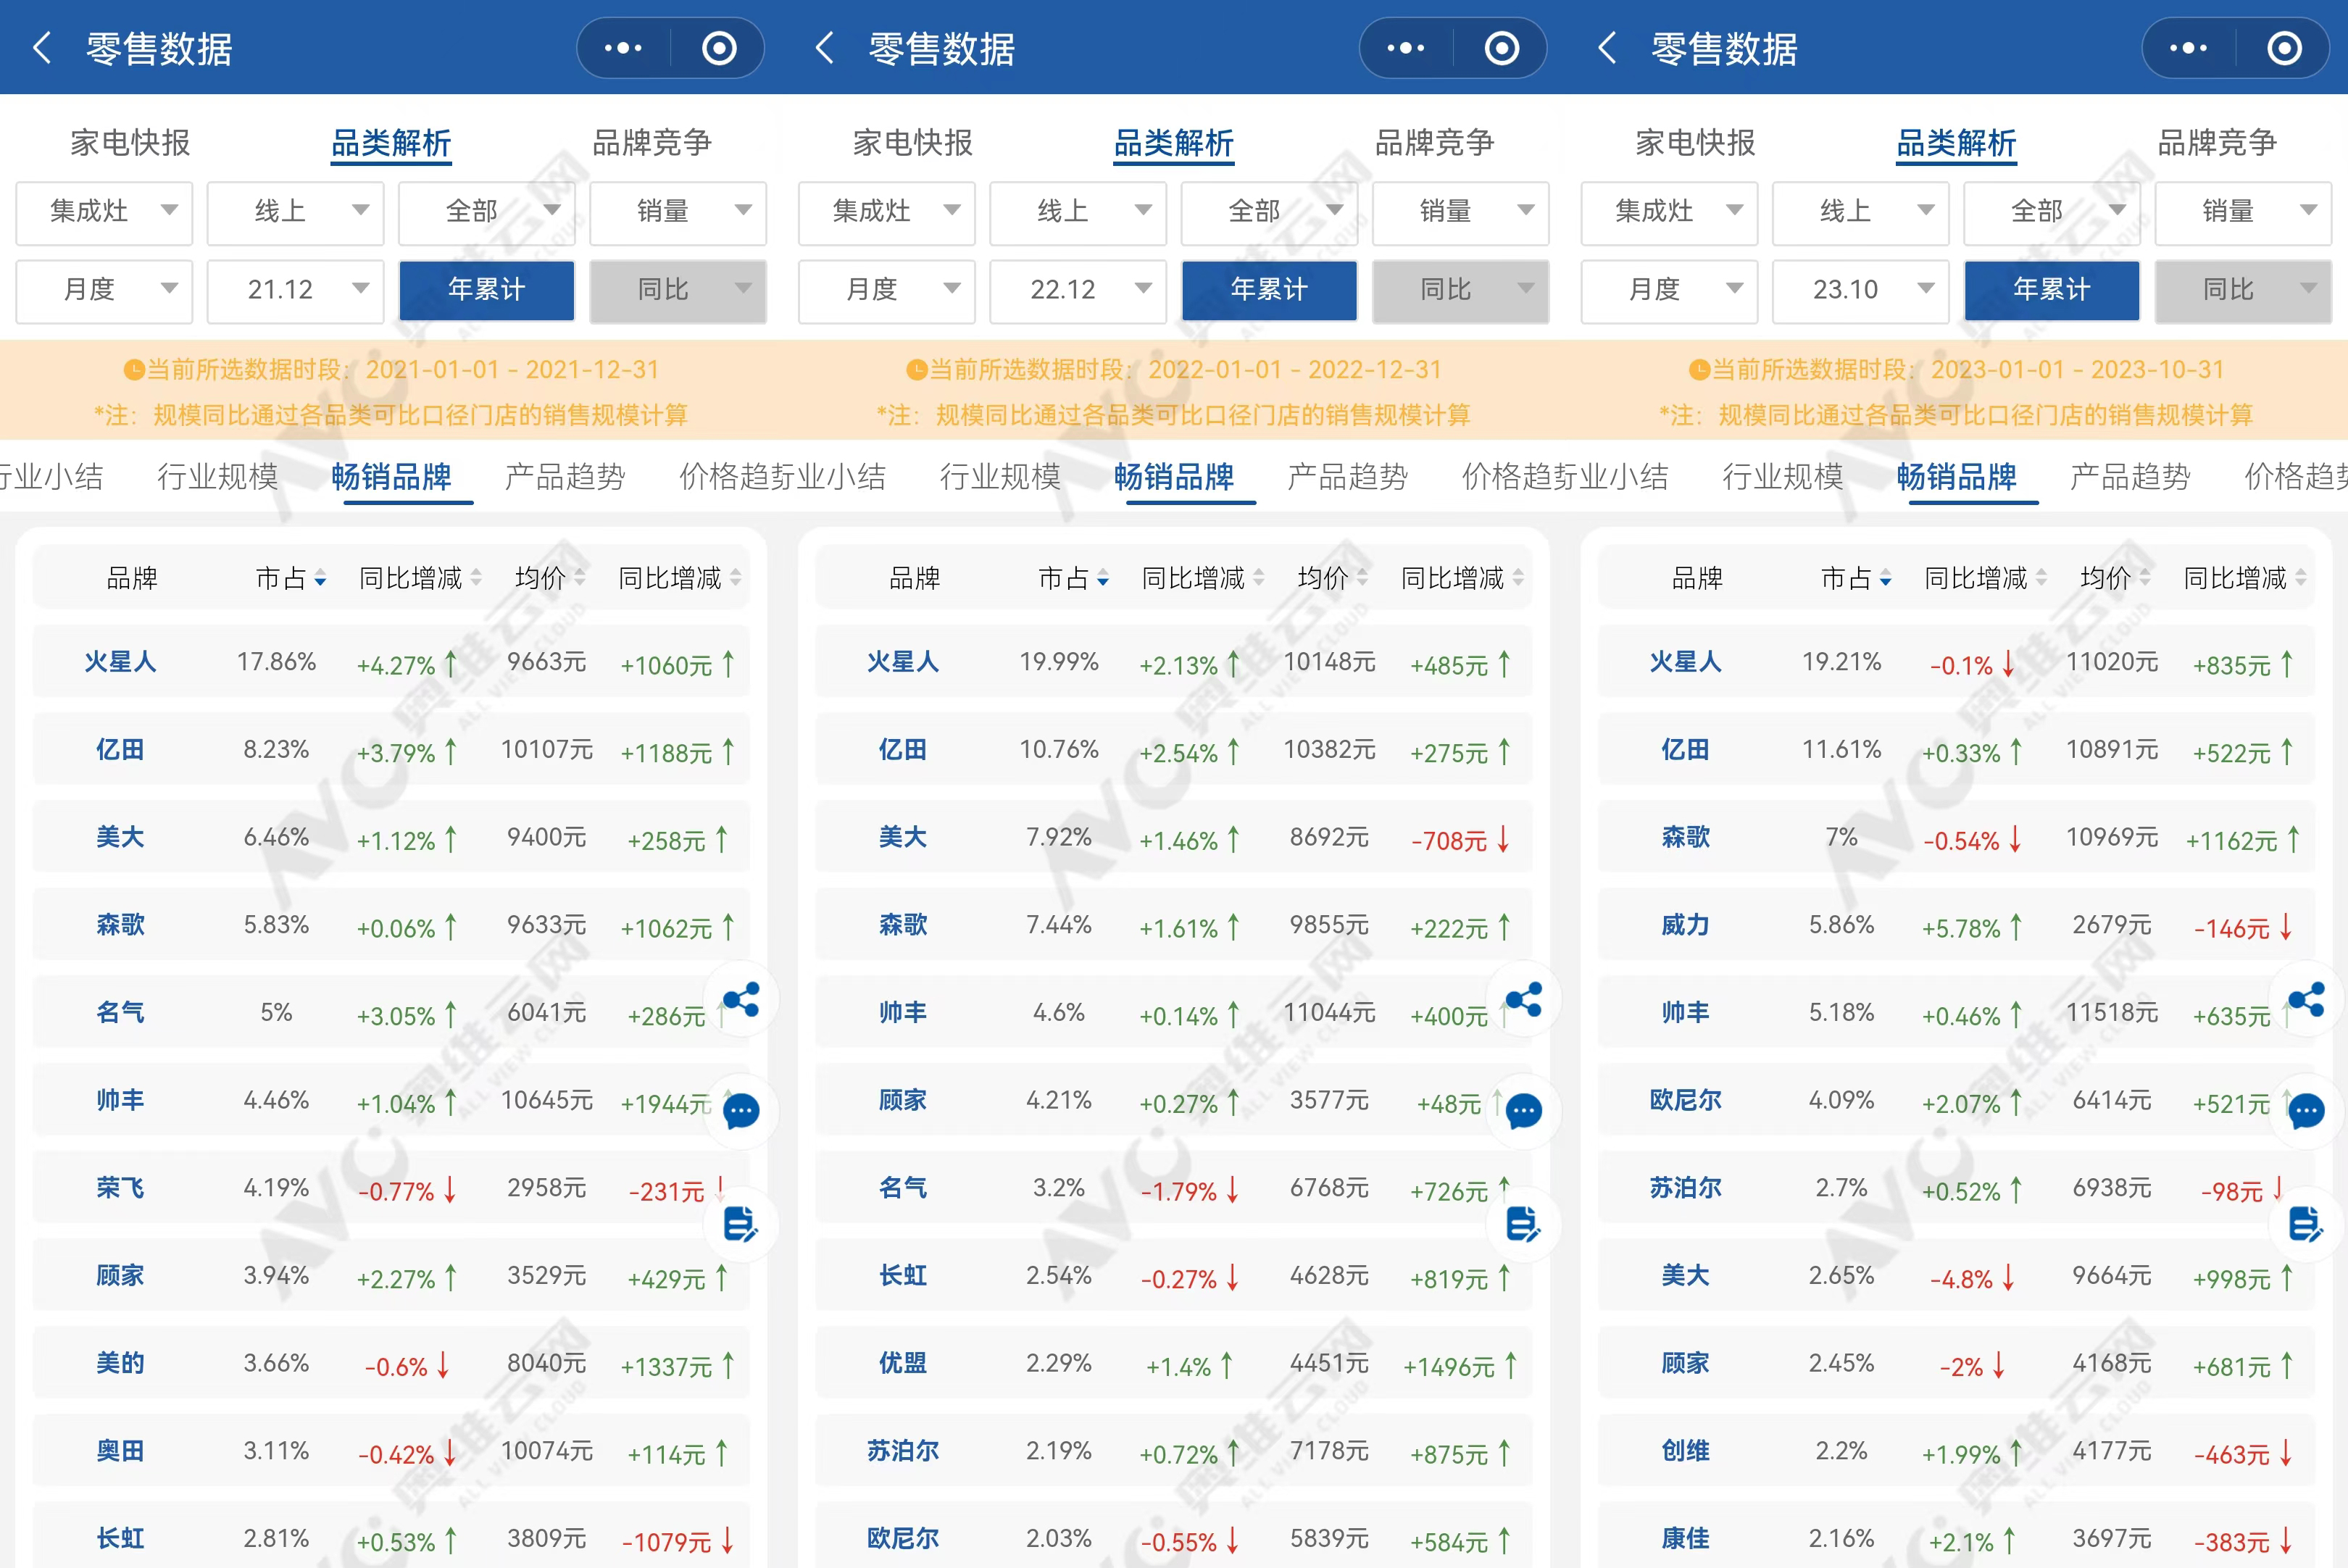This screenshot has height=1568, width=2348.
Task: Click share icon in the leftmost panel
Action: pos(741,999)
